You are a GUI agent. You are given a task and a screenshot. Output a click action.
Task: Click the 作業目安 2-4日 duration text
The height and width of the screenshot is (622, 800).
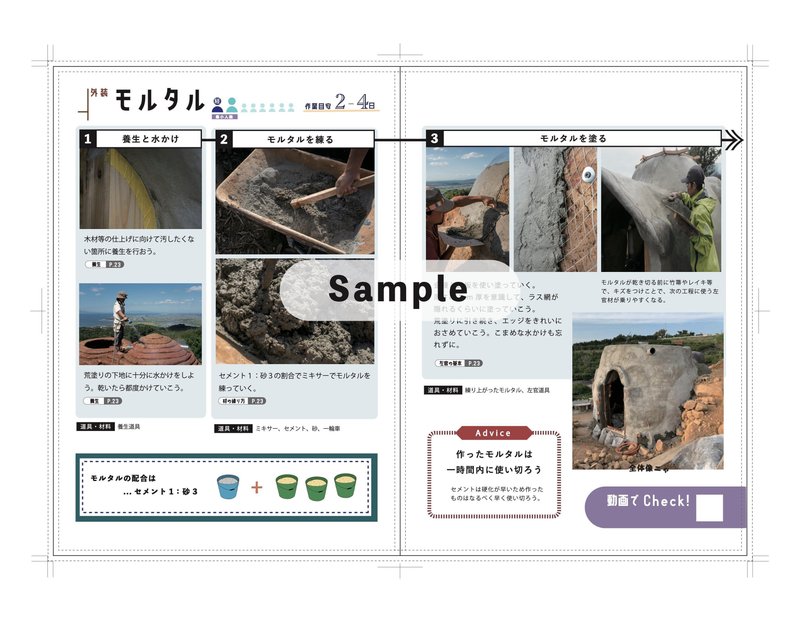[341, 103]
